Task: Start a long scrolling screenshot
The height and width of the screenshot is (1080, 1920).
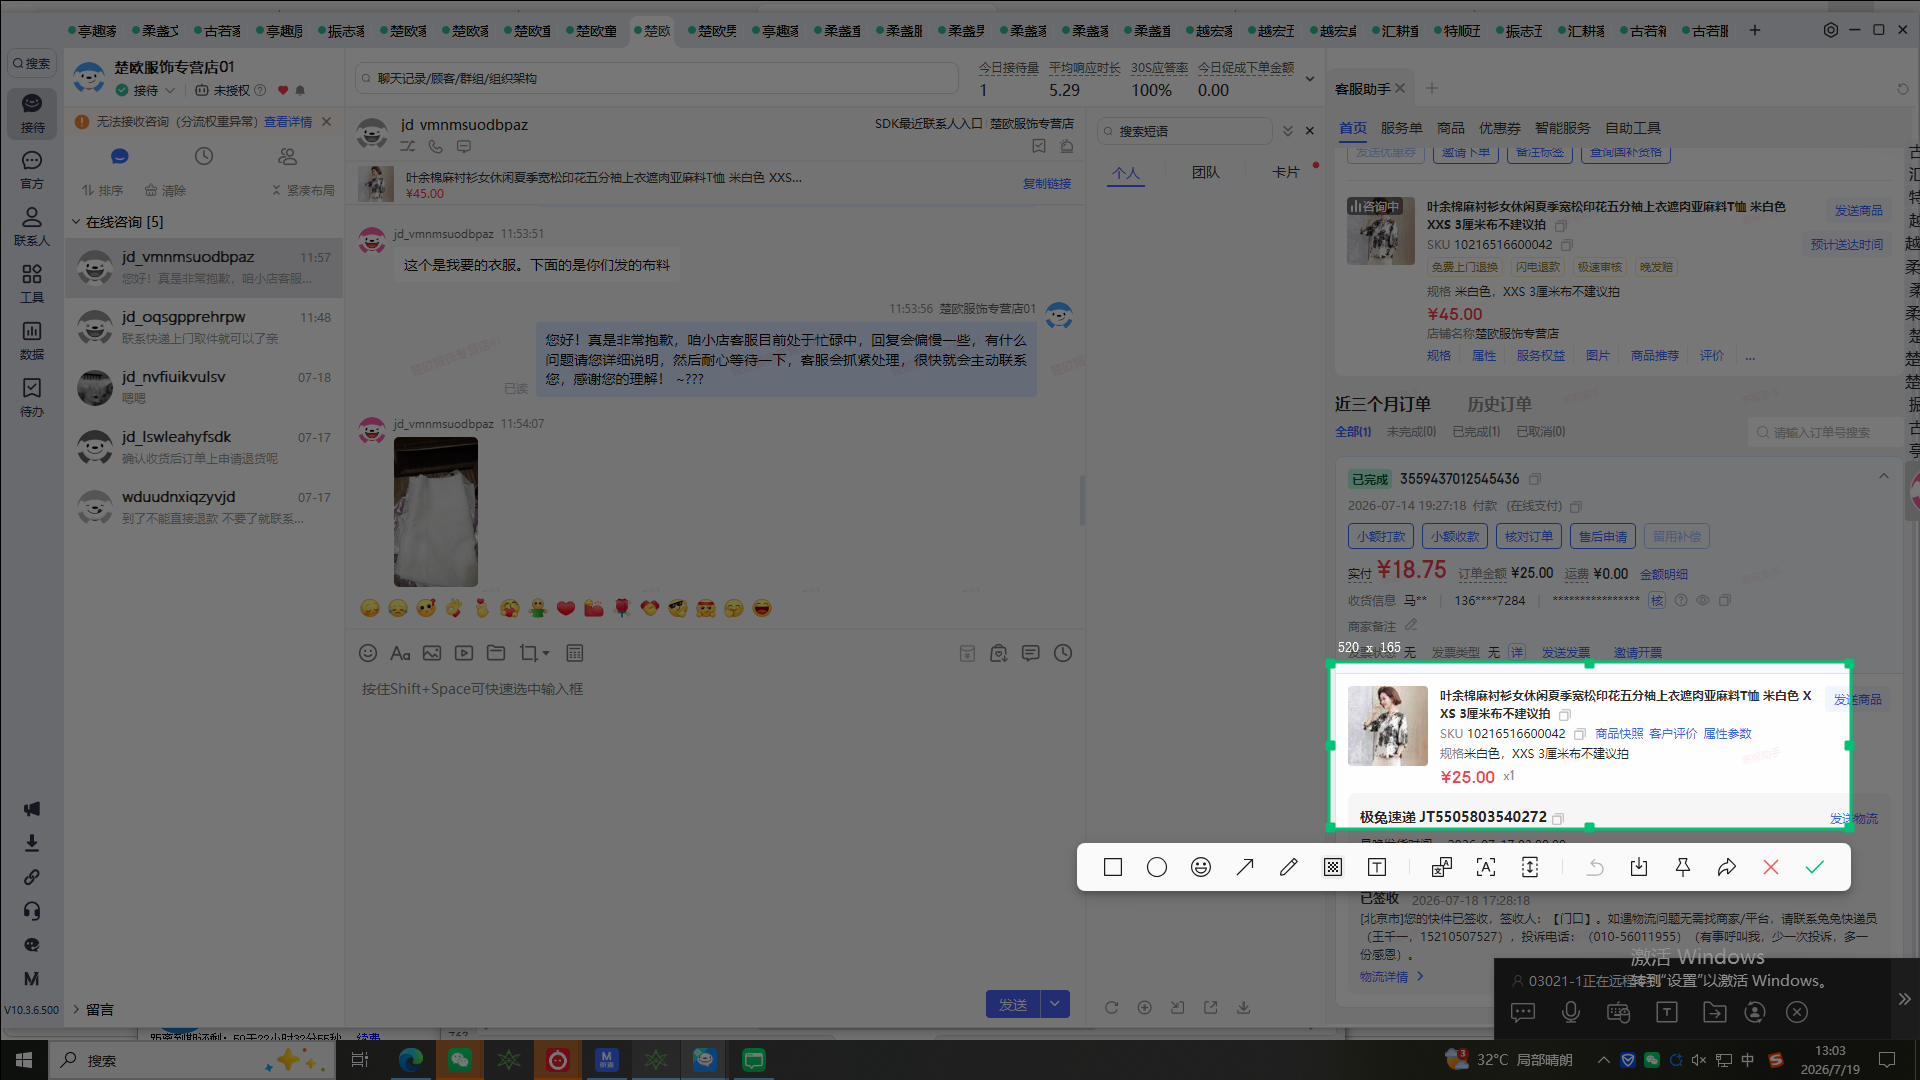Action: [1530, 867]
